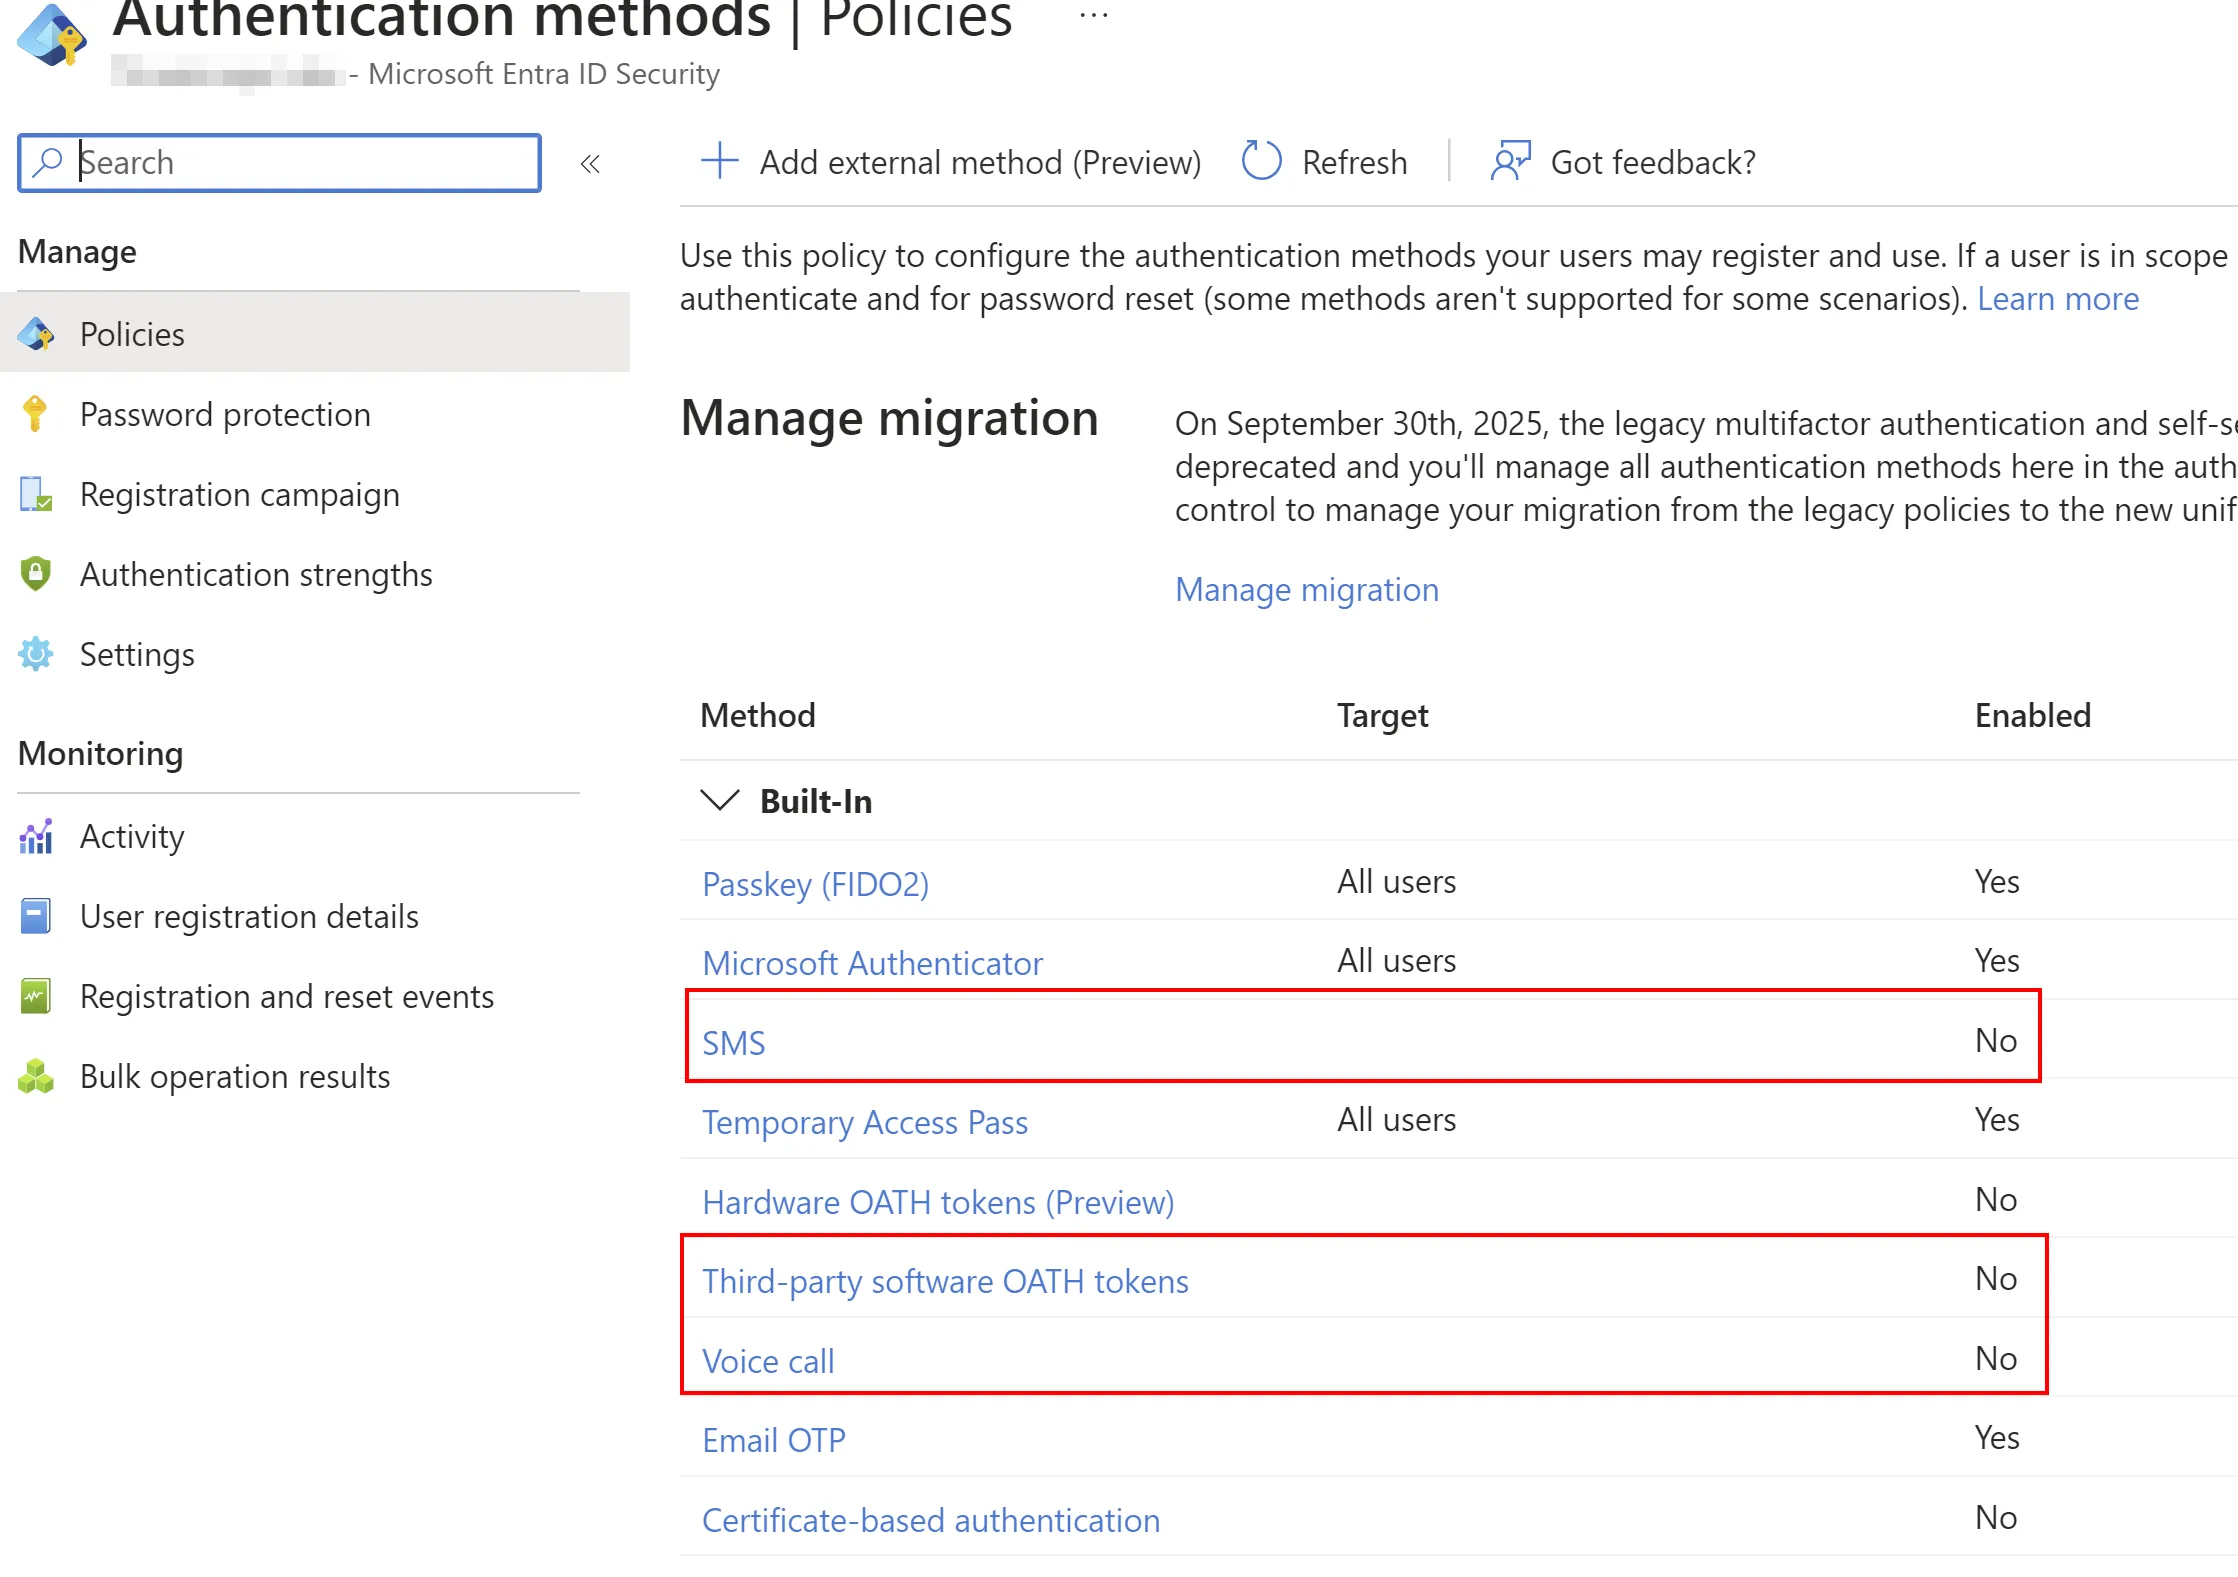Click the Manage migration link

click(1307, 589)
